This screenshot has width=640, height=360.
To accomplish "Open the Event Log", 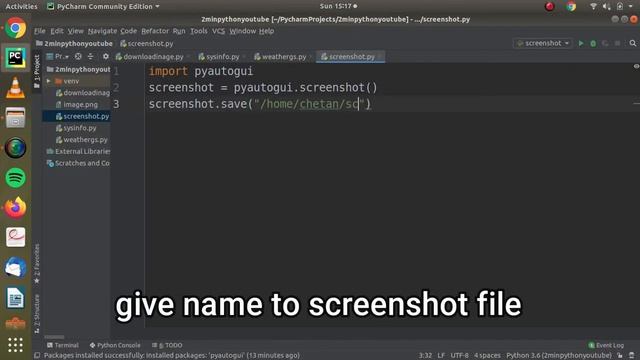I will (606, 345).
